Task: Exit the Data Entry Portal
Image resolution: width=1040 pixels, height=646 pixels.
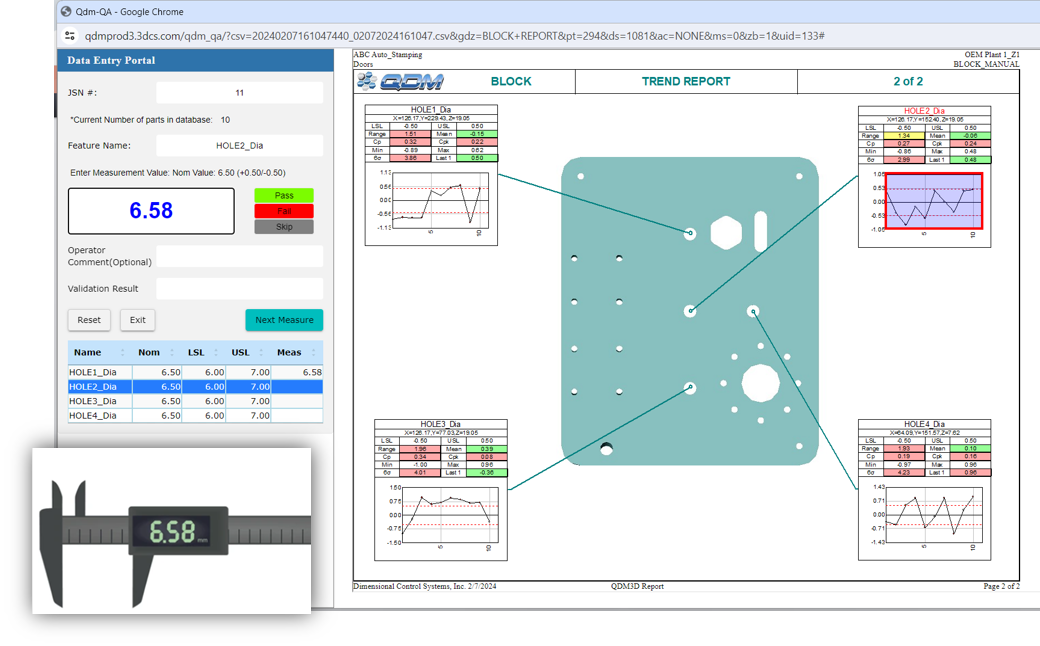Action: [x=137, y=320]
